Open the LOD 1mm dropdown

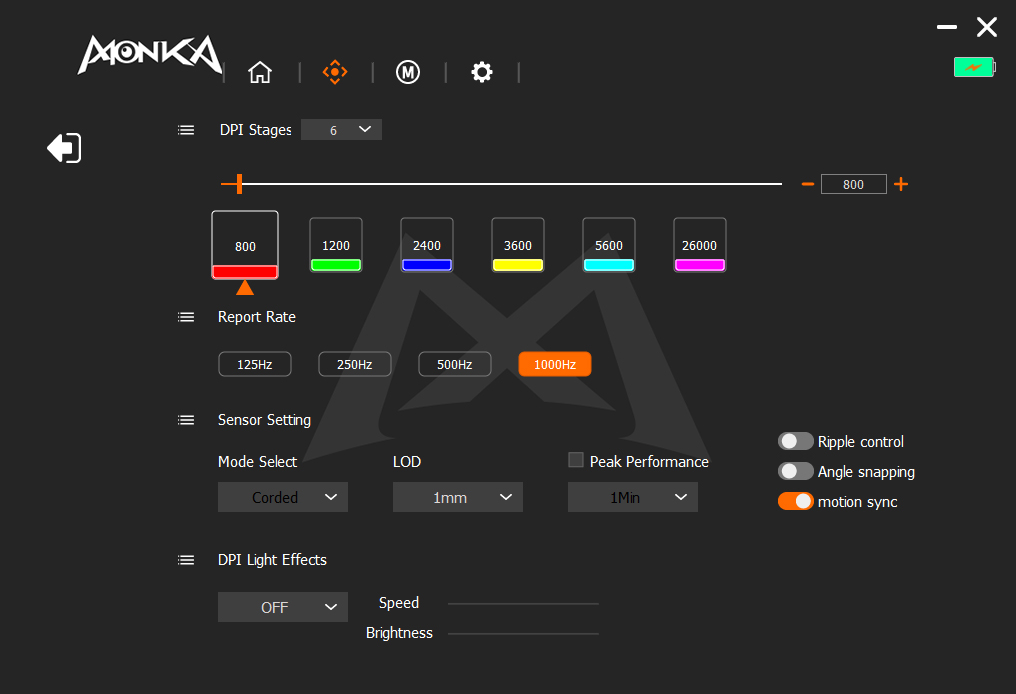(x=458, y=497)
